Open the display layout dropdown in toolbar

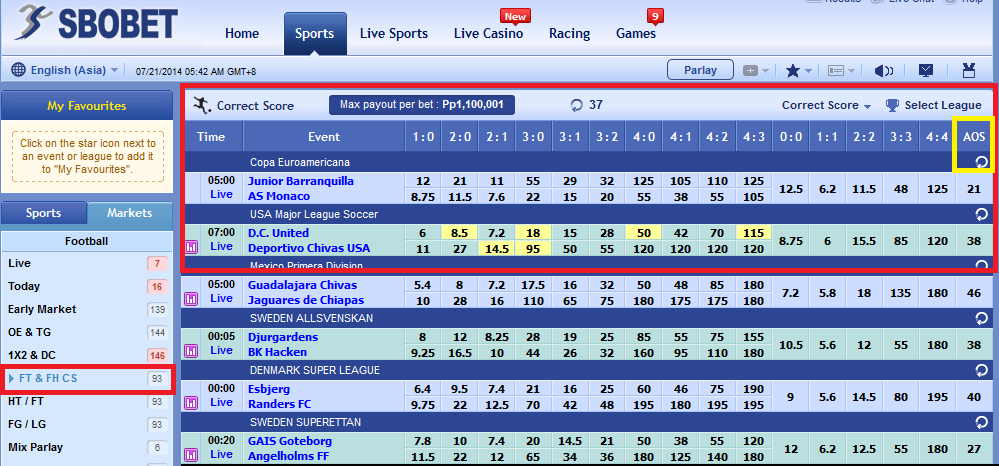coord(841,71)
